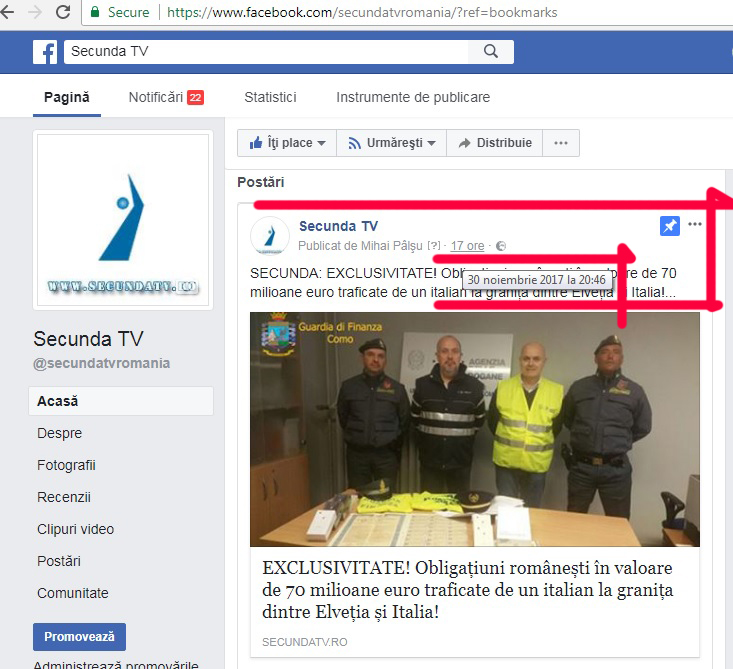
Task: Open the post options three-dot menu
Action: (x=695, y=225)
